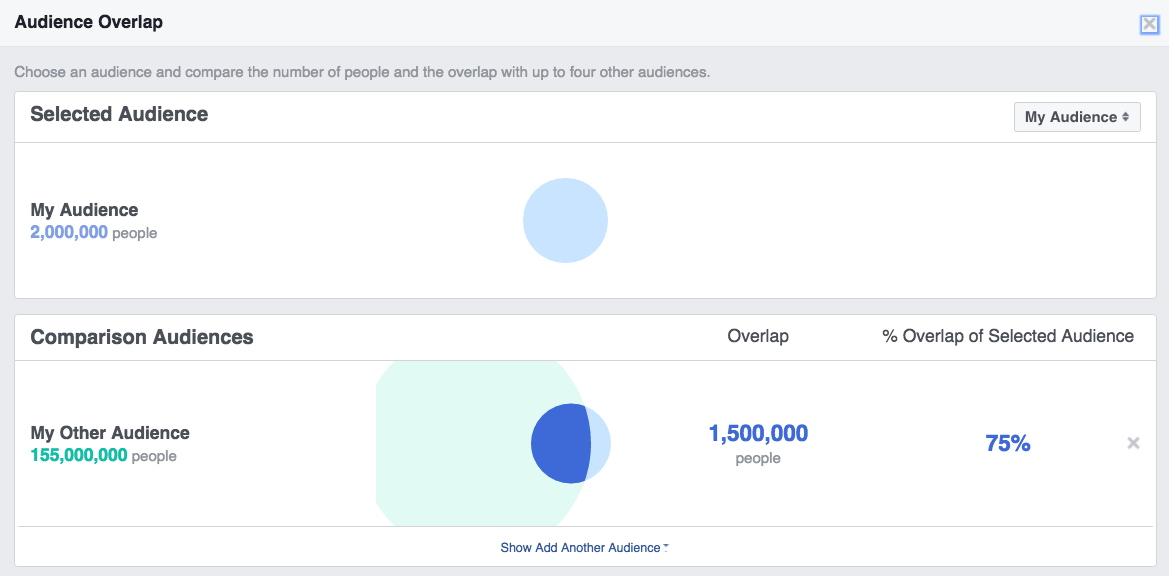This screenshot has width=1169, height=576.
Task: Select the Overlap column header
Action: coord(758,336)
